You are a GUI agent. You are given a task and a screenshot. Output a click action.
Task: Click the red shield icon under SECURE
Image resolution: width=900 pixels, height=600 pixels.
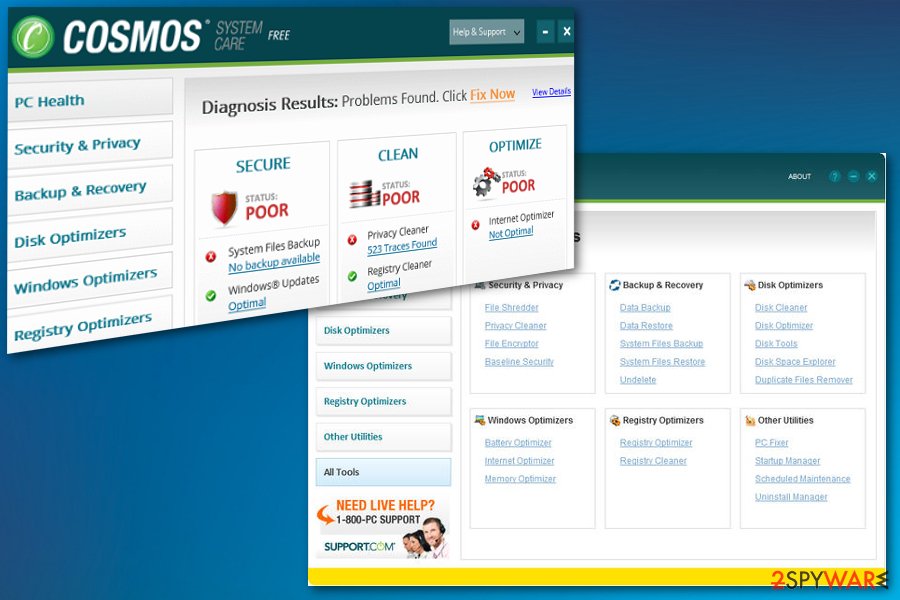(224, 207)
